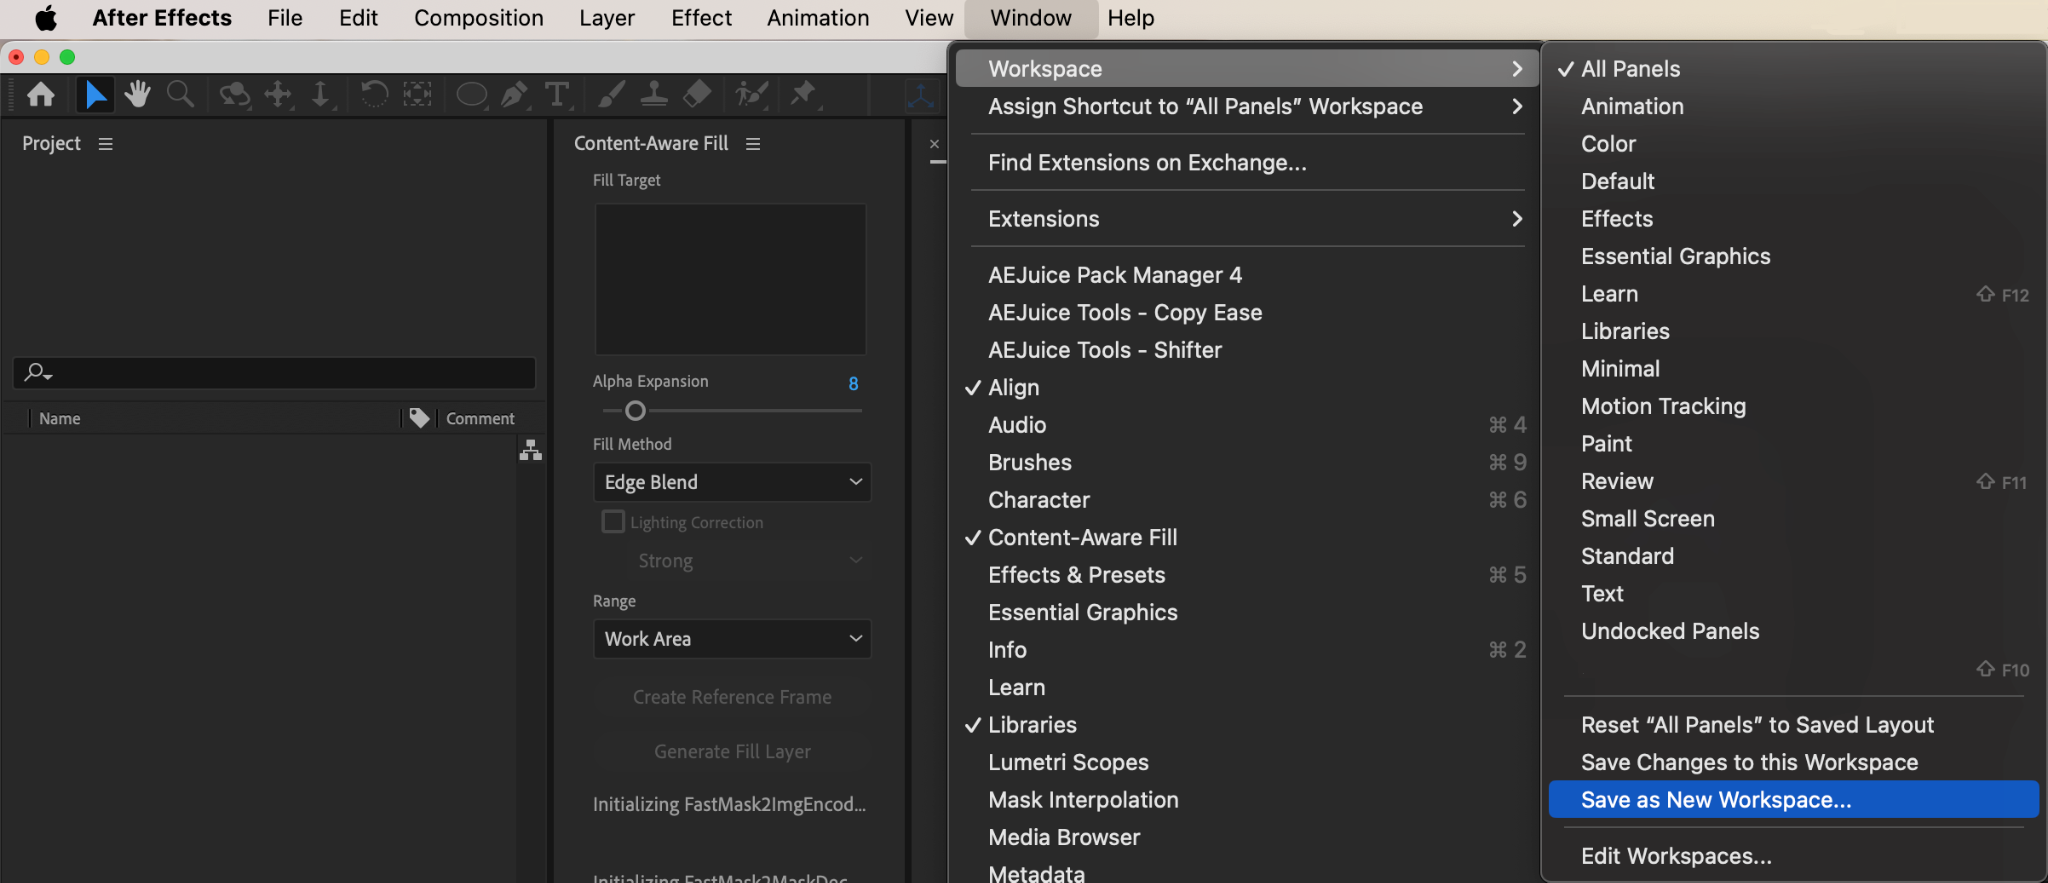This screenshot has height=883, width=2048.
Task: Click Save as New Workspace
Action: tap(1716, 800)
